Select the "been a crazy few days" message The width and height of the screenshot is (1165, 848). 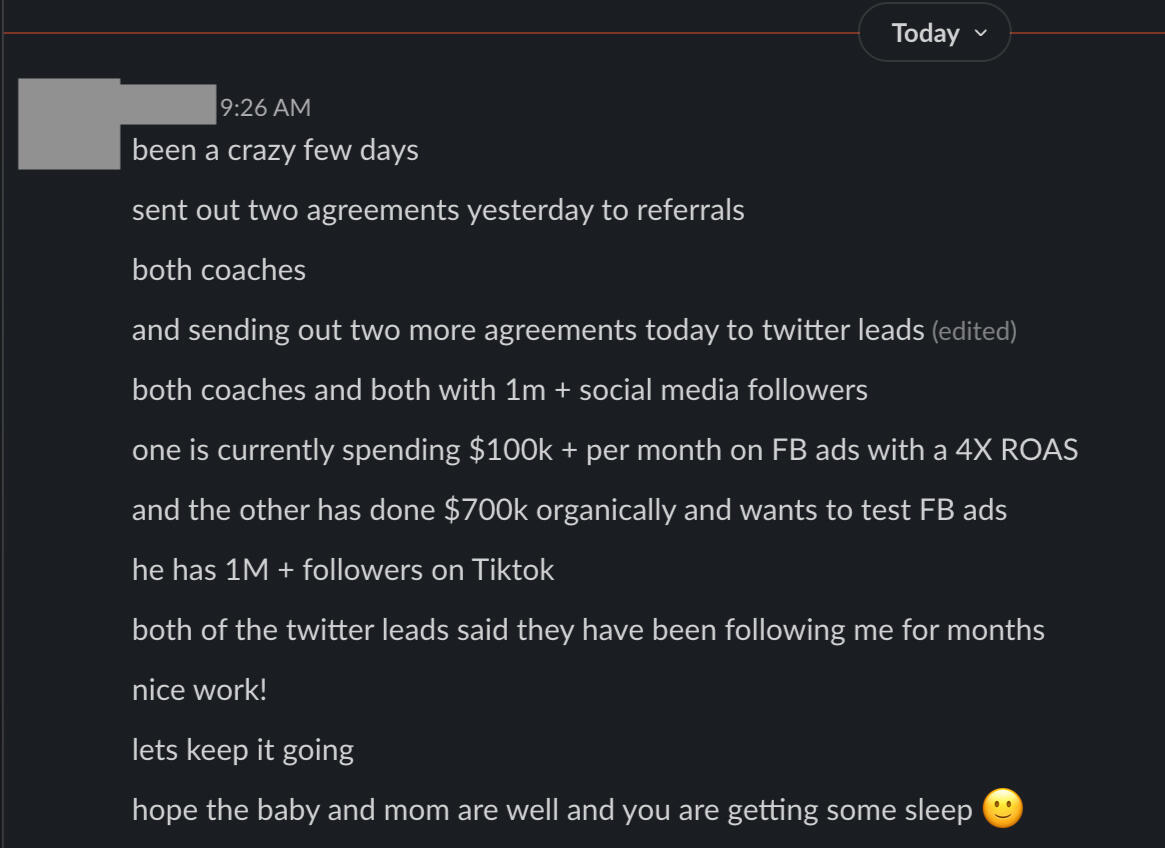click(275, 151)
